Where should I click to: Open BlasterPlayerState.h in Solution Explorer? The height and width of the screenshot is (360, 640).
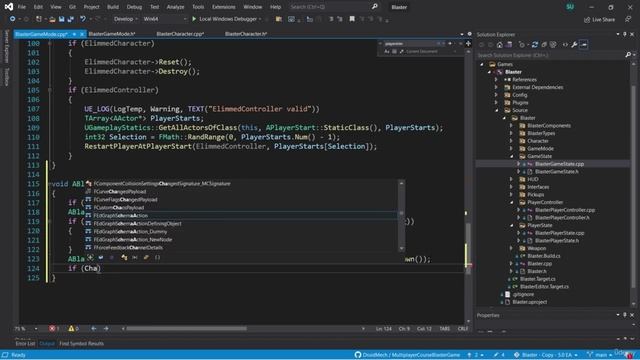click(x=557, y=240)
